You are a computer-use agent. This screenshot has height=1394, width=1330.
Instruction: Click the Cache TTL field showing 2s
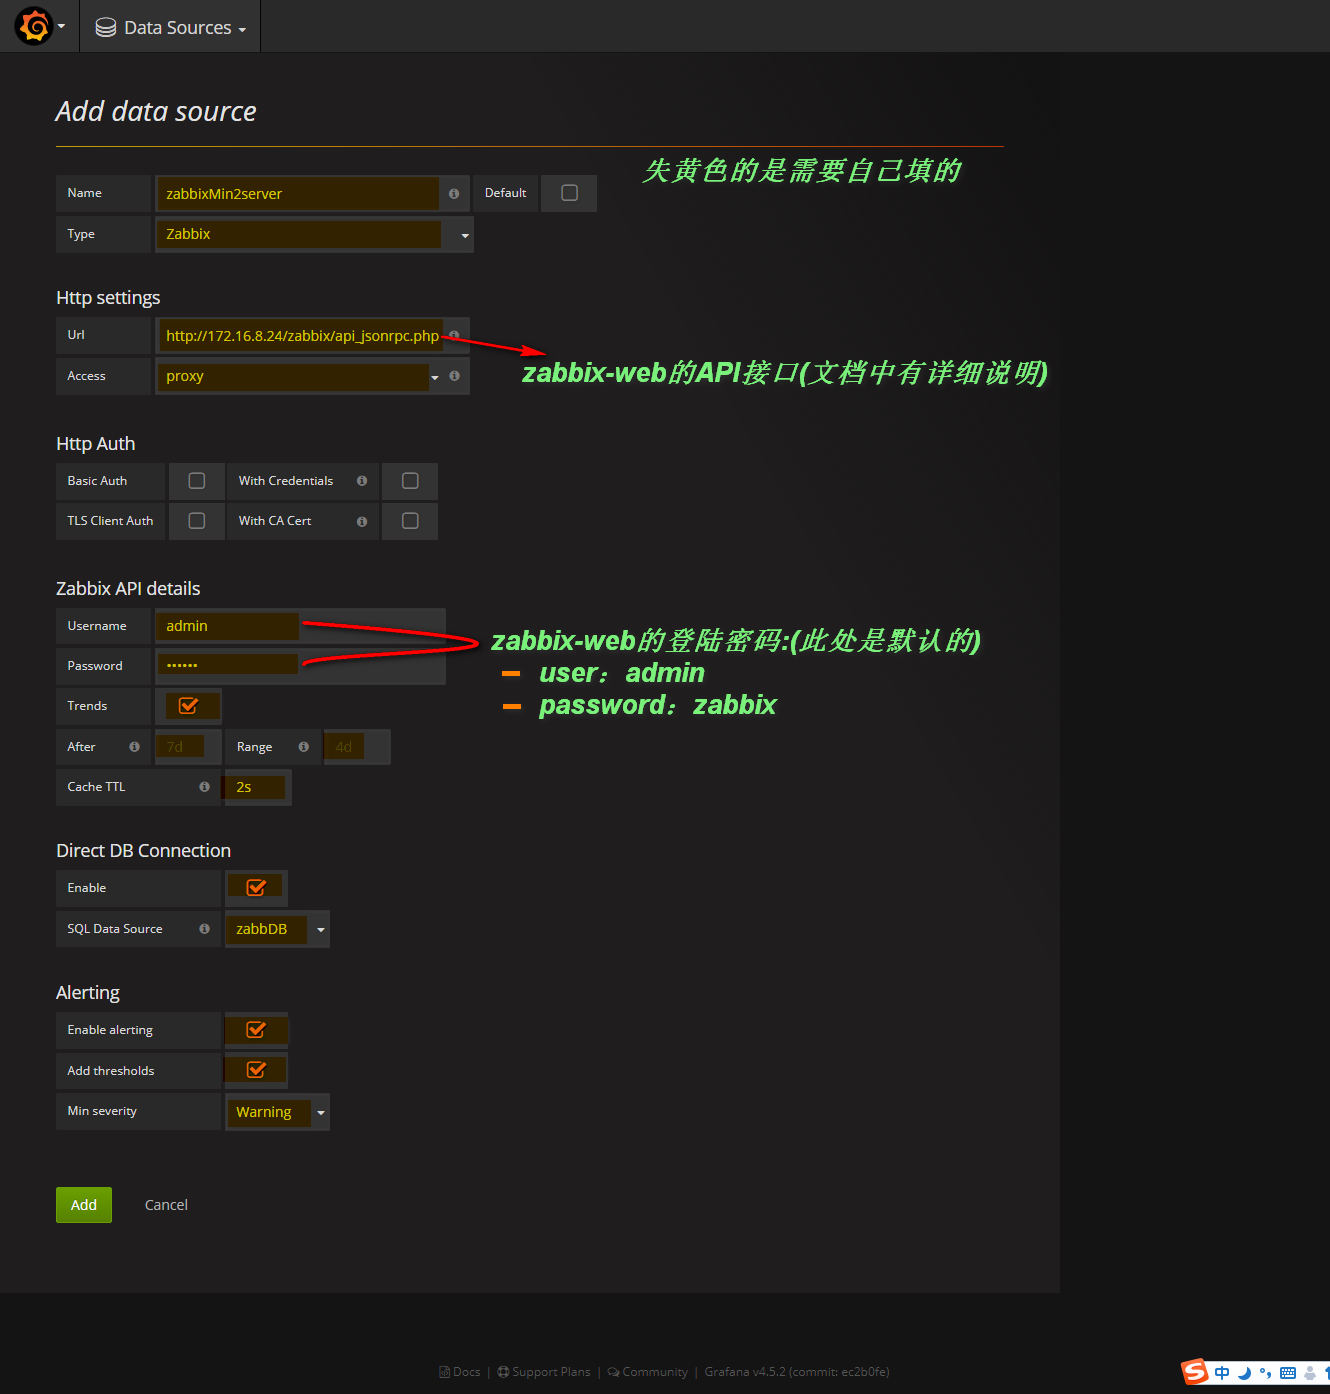(256, 788)
